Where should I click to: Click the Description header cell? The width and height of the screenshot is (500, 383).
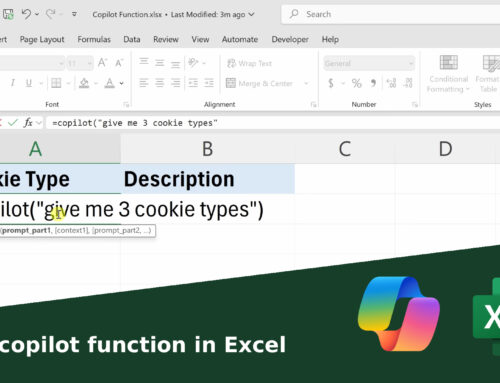tap(207, 179)
